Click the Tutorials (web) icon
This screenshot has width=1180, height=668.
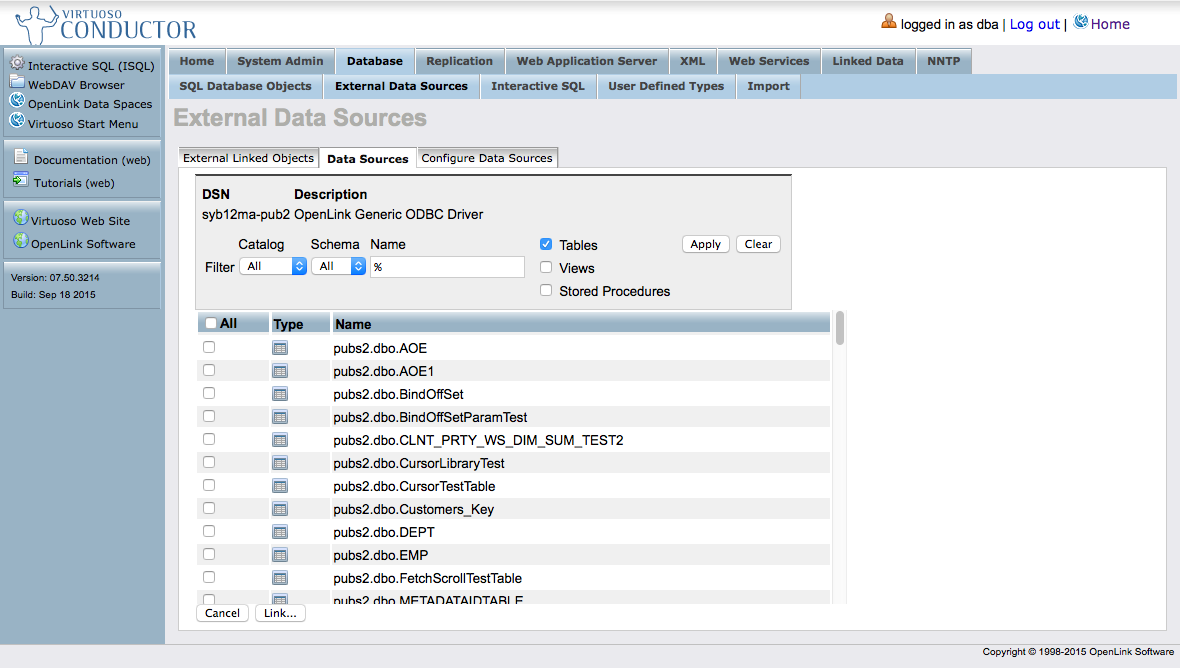(21, 180)
